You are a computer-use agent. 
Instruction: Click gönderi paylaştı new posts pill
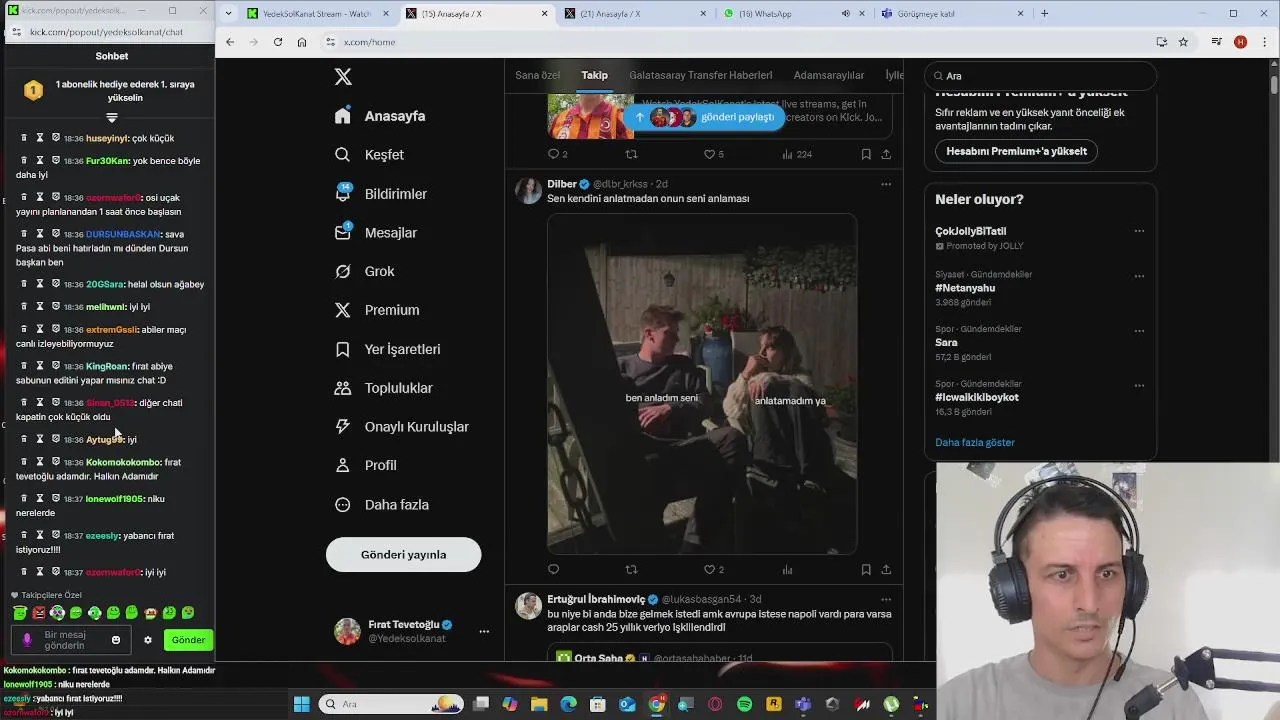704,117
